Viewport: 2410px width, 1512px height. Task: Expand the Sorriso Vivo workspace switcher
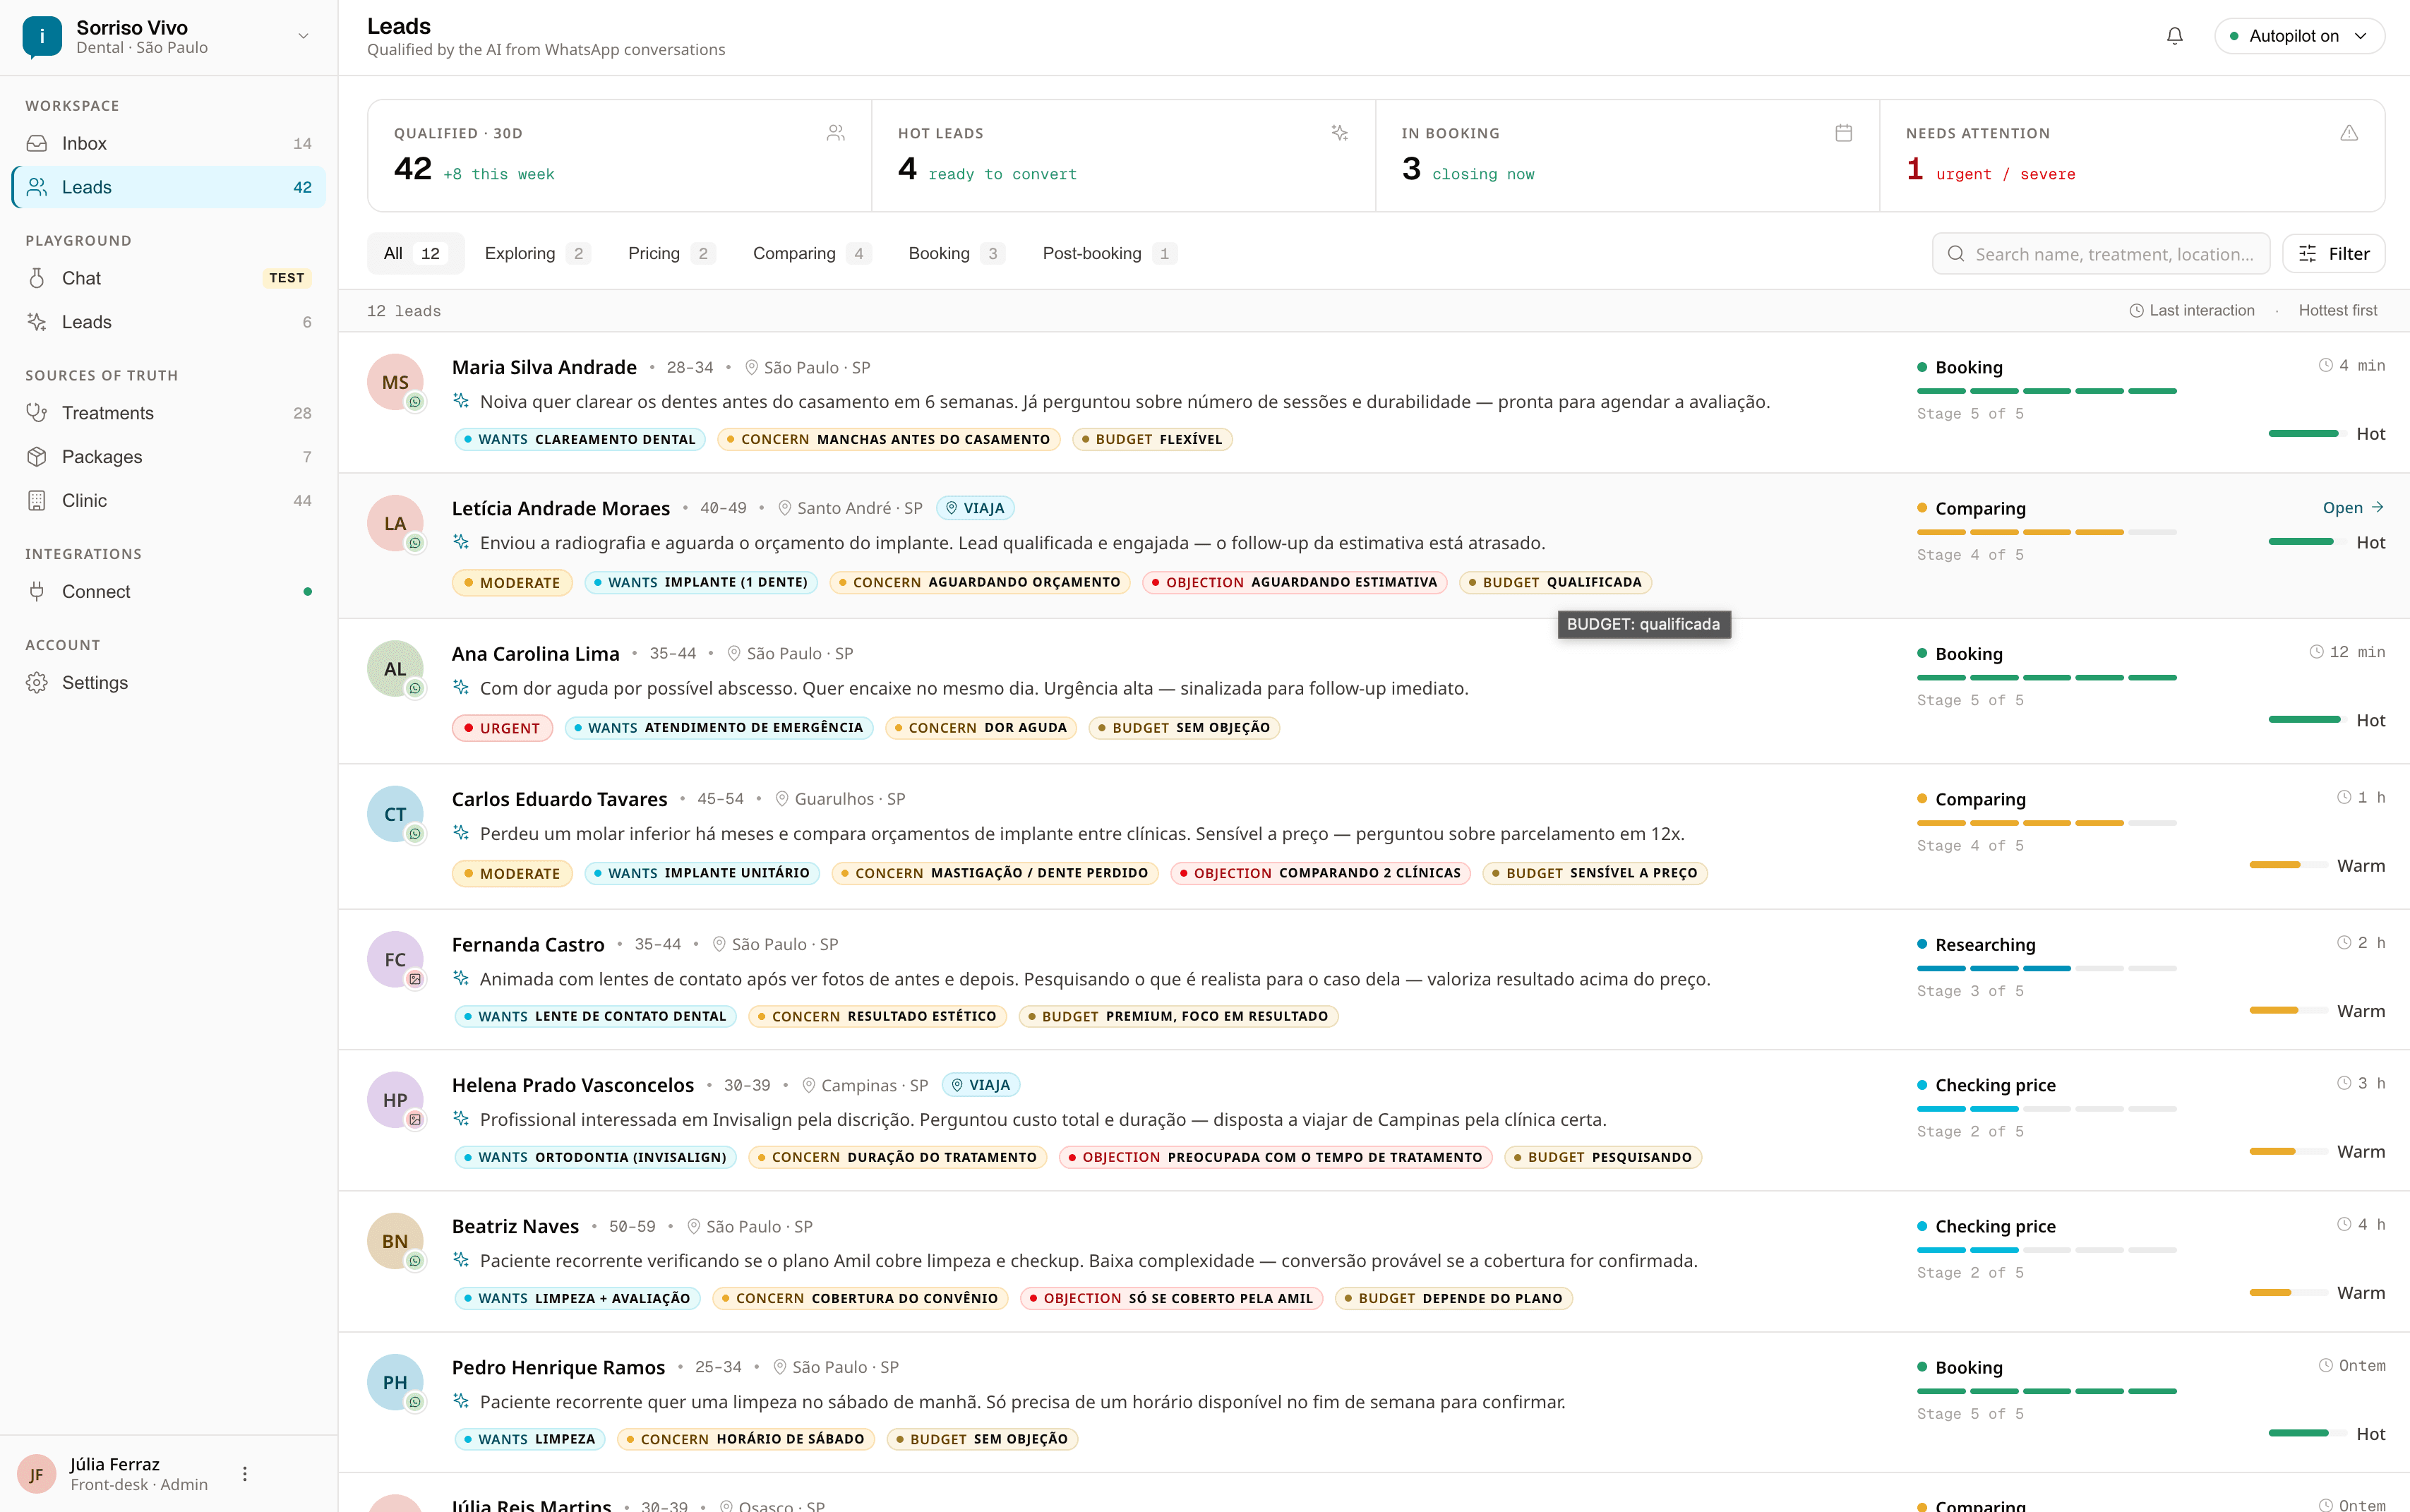click(x=303, y=36)
